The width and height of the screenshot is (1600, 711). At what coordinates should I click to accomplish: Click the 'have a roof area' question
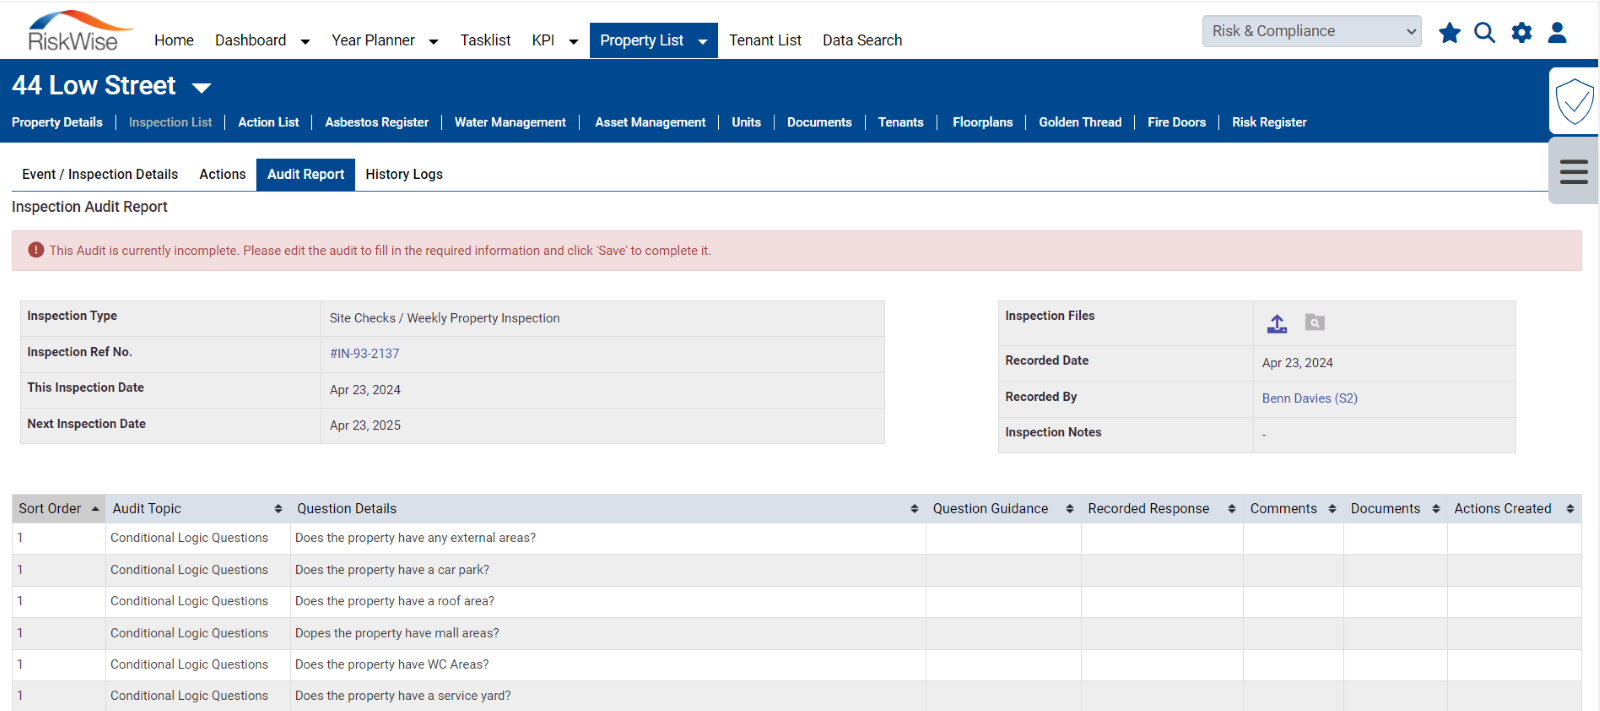(x=394, y=601)
